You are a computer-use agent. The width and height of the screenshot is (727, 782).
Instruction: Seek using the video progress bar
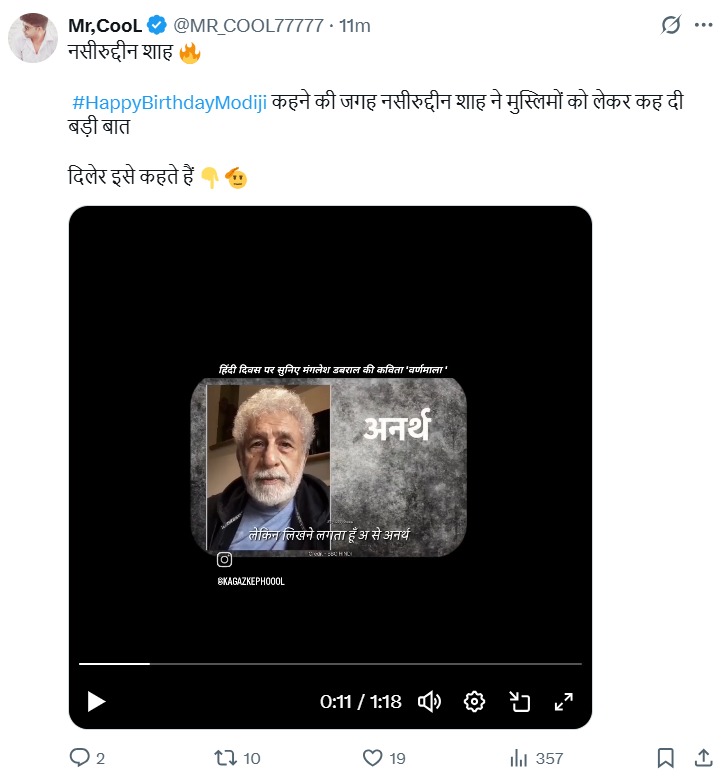pyautogui.click(x=330, y=664)
